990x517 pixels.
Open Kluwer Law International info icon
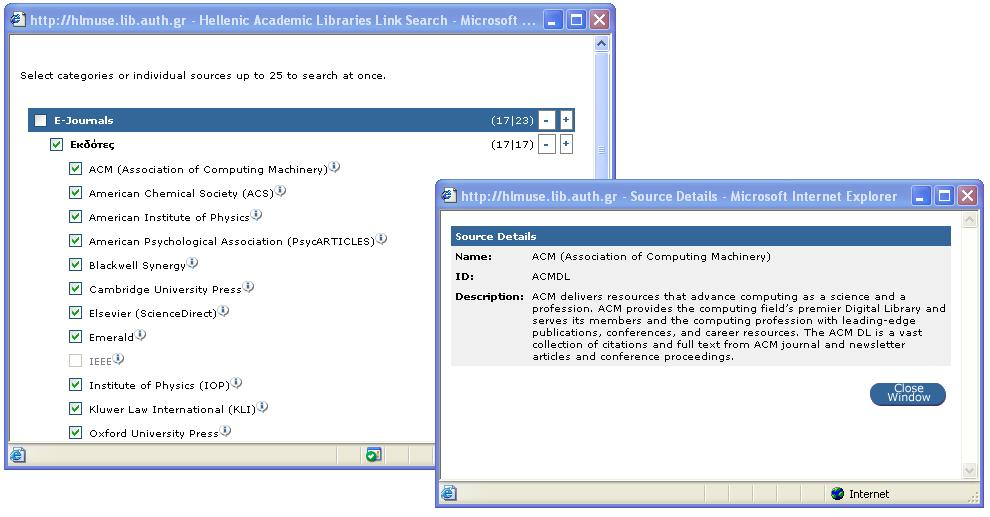pyautogui.click(x=262, y=407)
